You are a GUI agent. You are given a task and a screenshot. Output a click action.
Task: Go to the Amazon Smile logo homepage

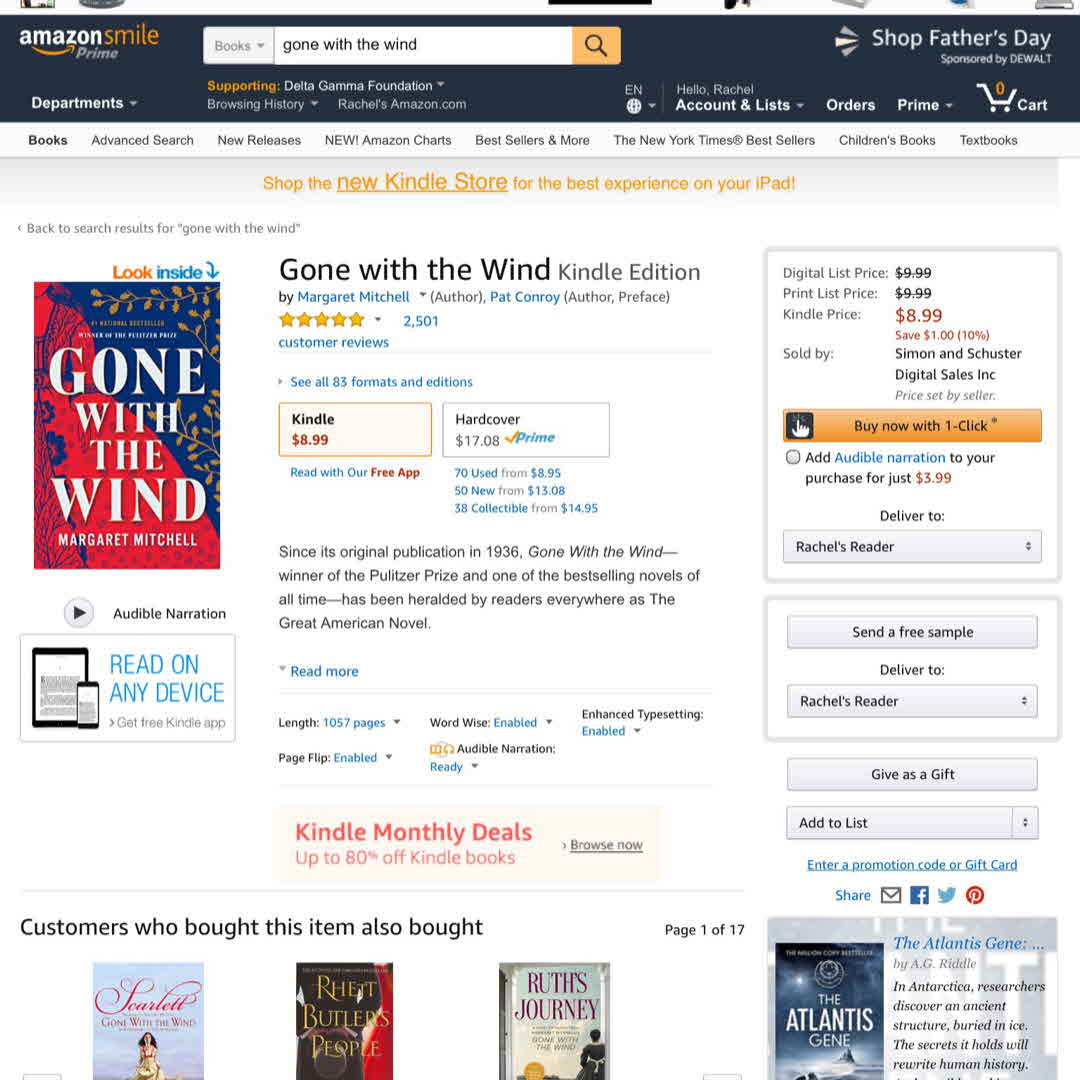89,41
